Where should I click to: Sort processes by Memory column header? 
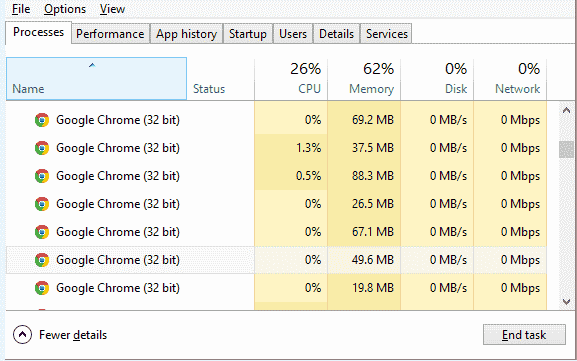[364, 79]
